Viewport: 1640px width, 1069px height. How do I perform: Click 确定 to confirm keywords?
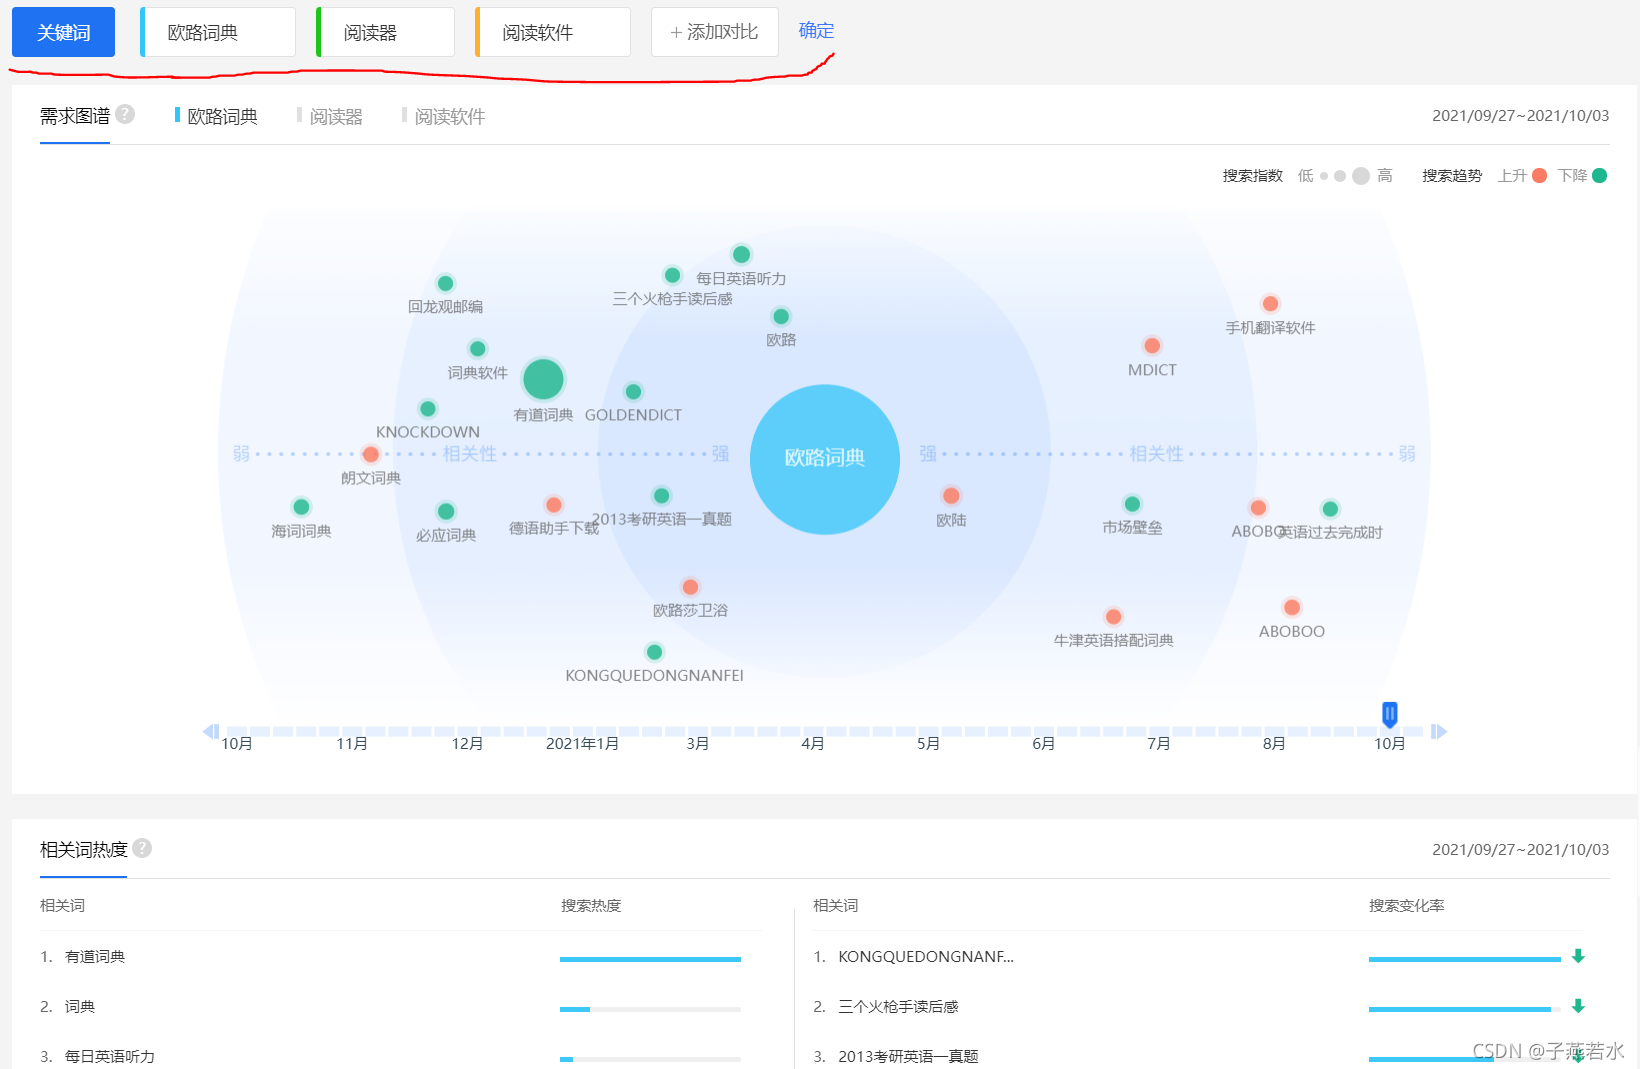pyautogui.click(x=816, y=31)
